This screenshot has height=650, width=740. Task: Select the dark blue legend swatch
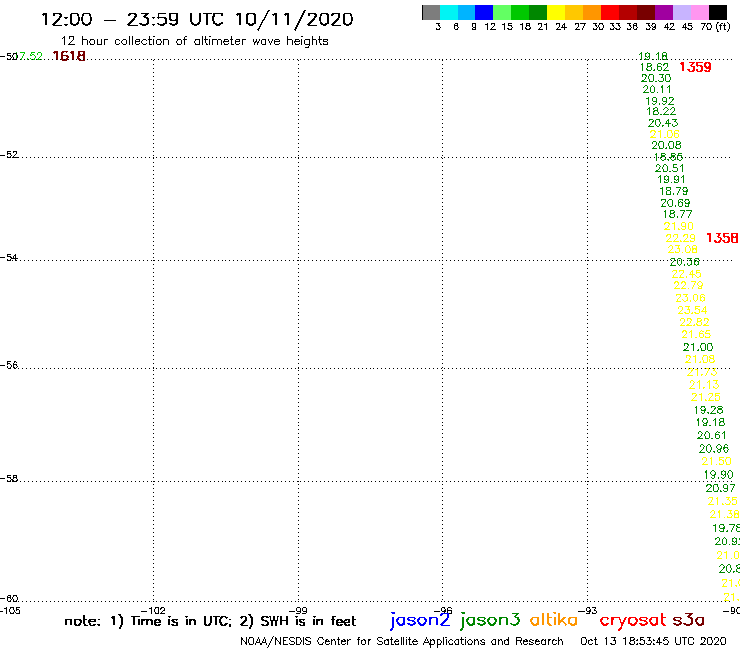tap(484, 12)
